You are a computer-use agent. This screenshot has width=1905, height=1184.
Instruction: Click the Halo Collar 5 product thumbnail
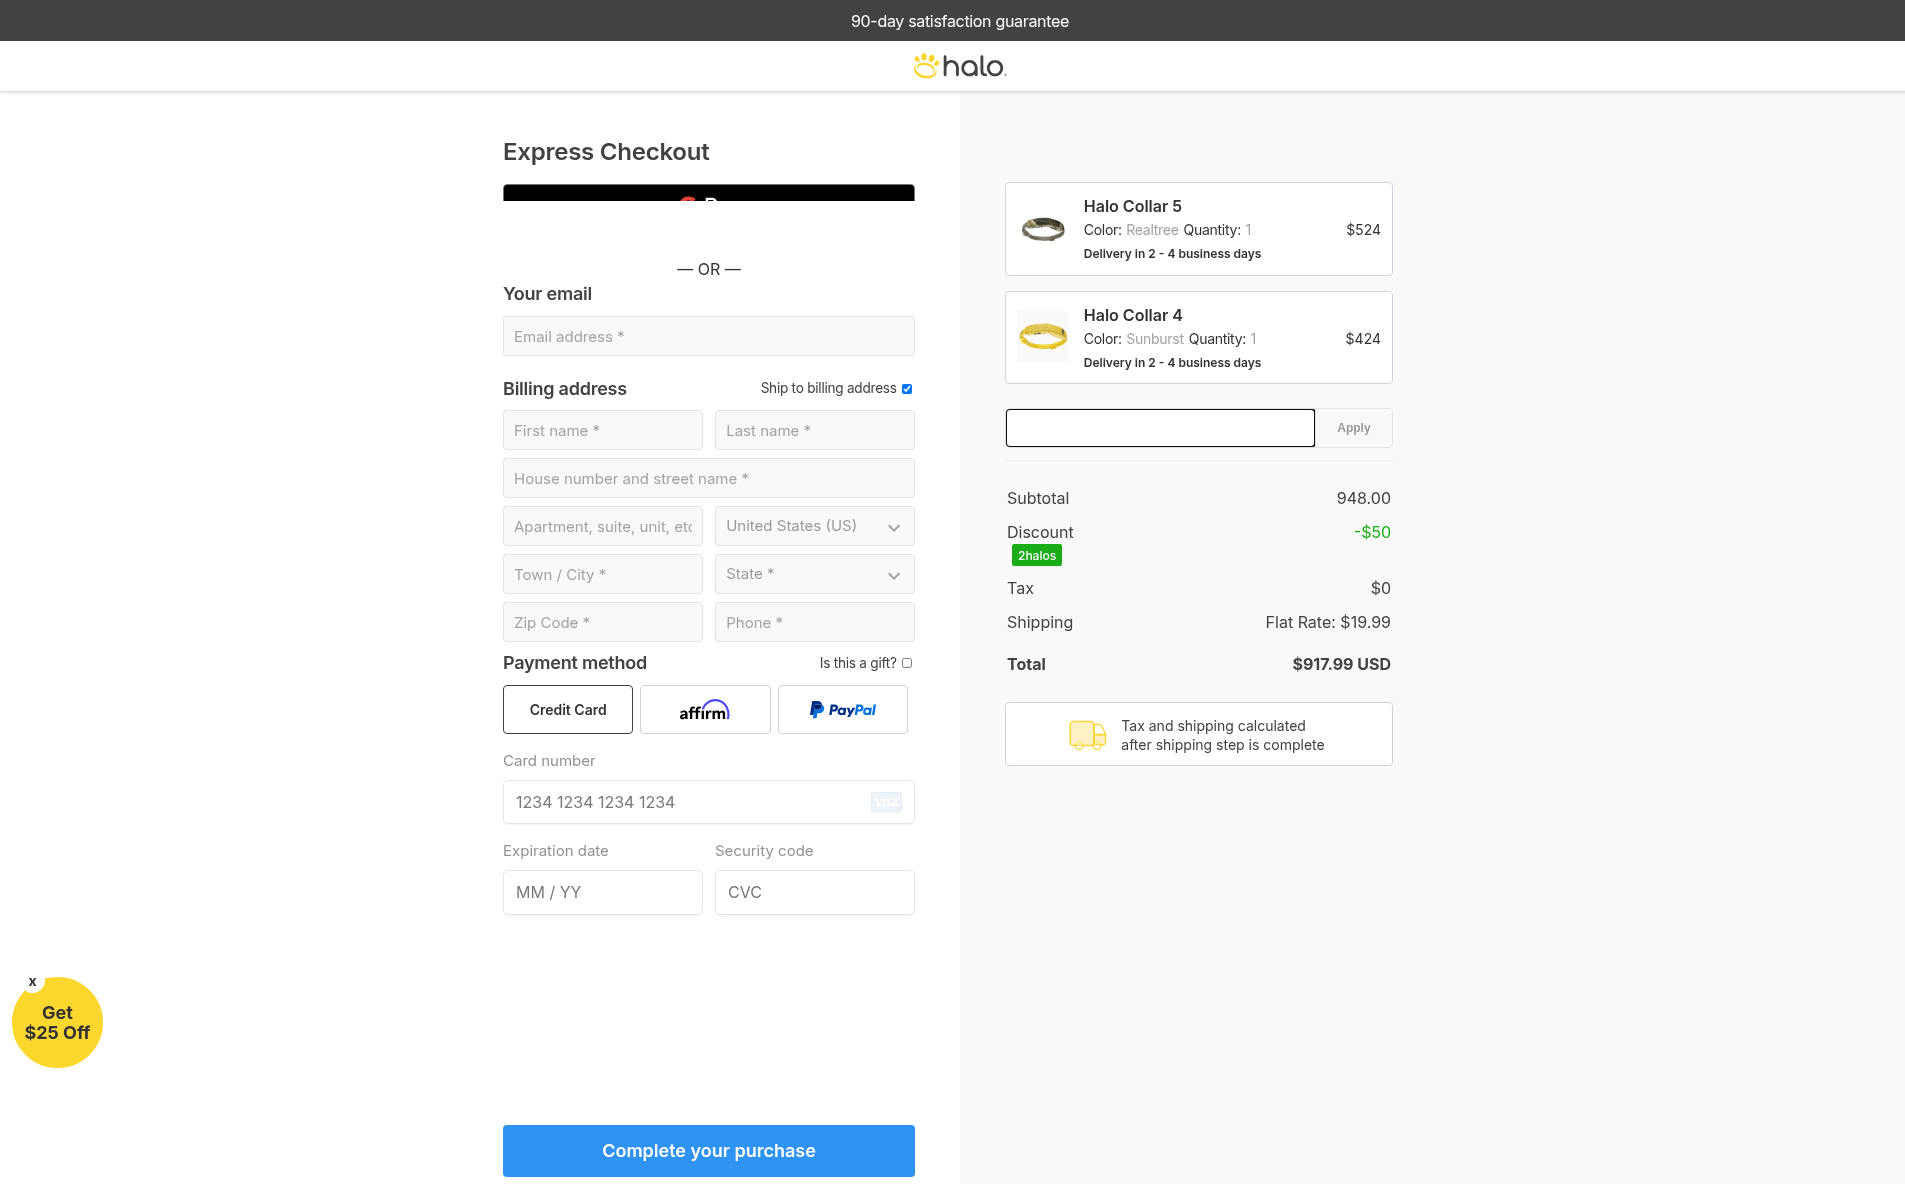pyautogui.click(x=1043, y=229)
